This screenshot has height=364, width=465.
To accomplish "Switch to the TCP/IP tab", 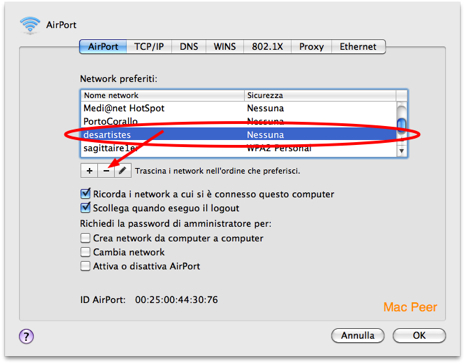I will 149,47.
